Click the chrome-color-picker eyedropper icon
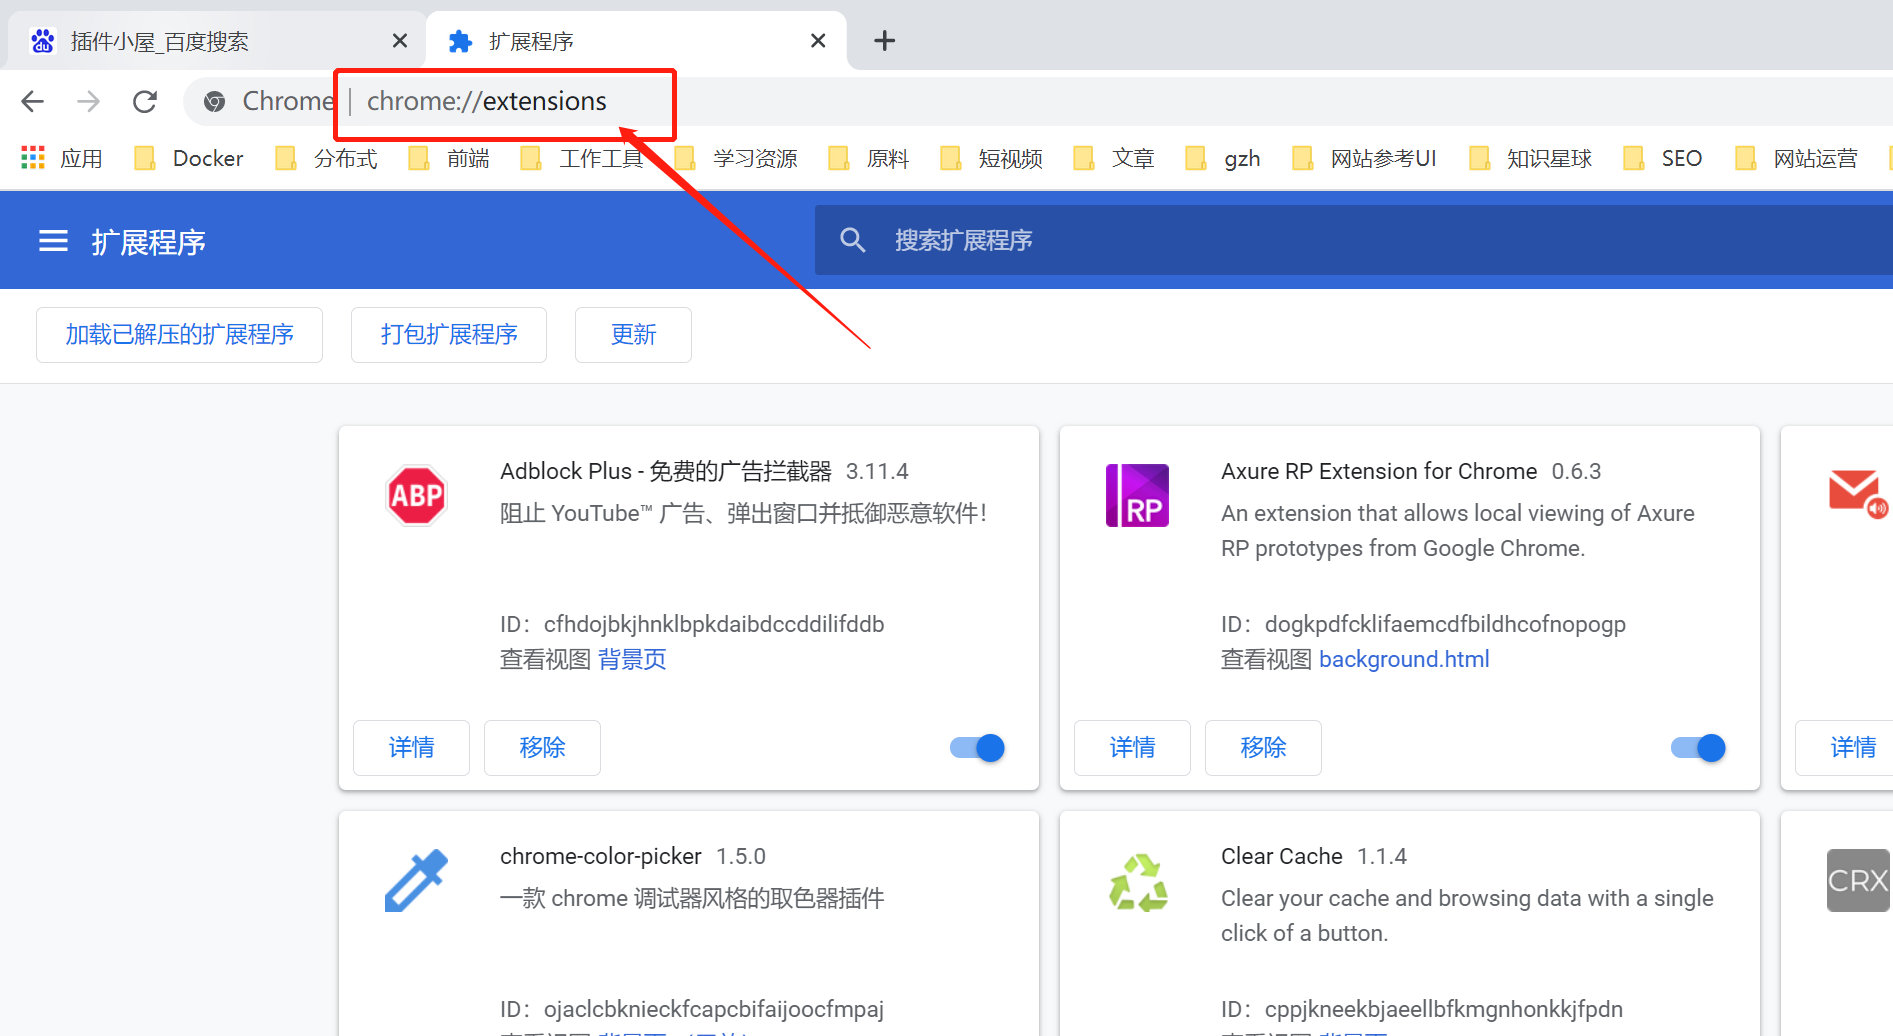This screenshot has width=1893, height=1036. [416, 880]
